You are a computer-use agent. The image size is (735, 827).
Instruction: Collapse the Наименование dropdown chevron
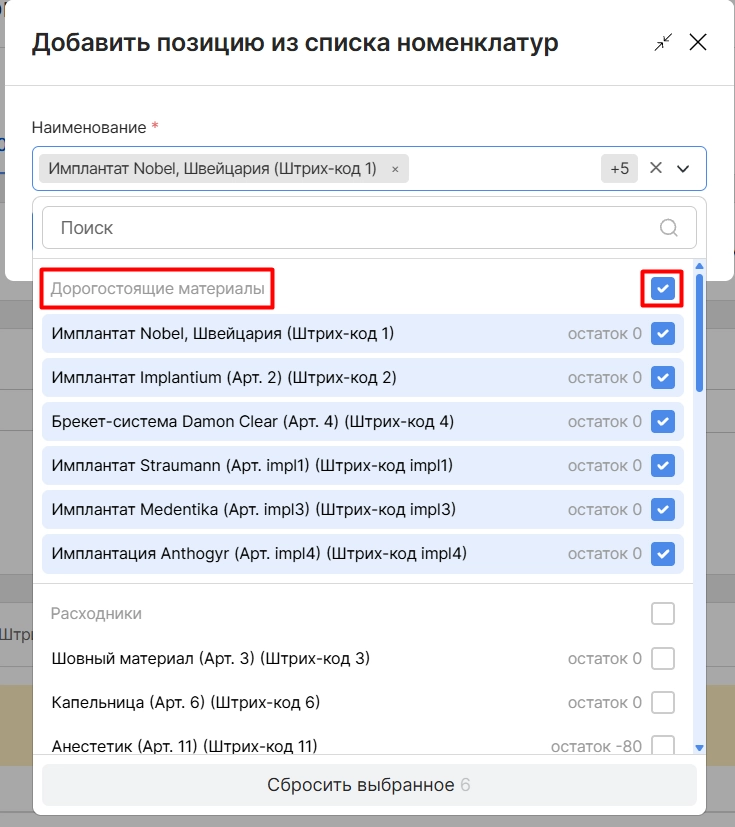point(683,169)
